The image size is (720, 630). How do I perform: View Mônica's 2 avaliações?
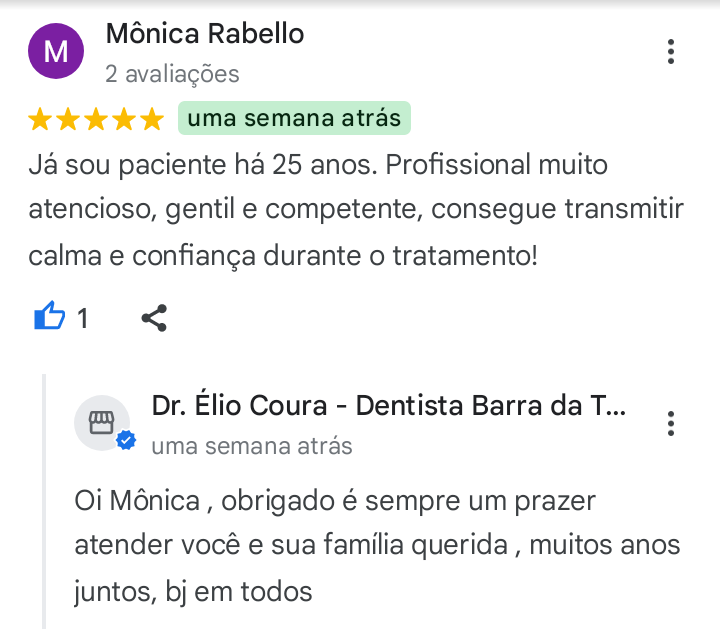(172, 74)
